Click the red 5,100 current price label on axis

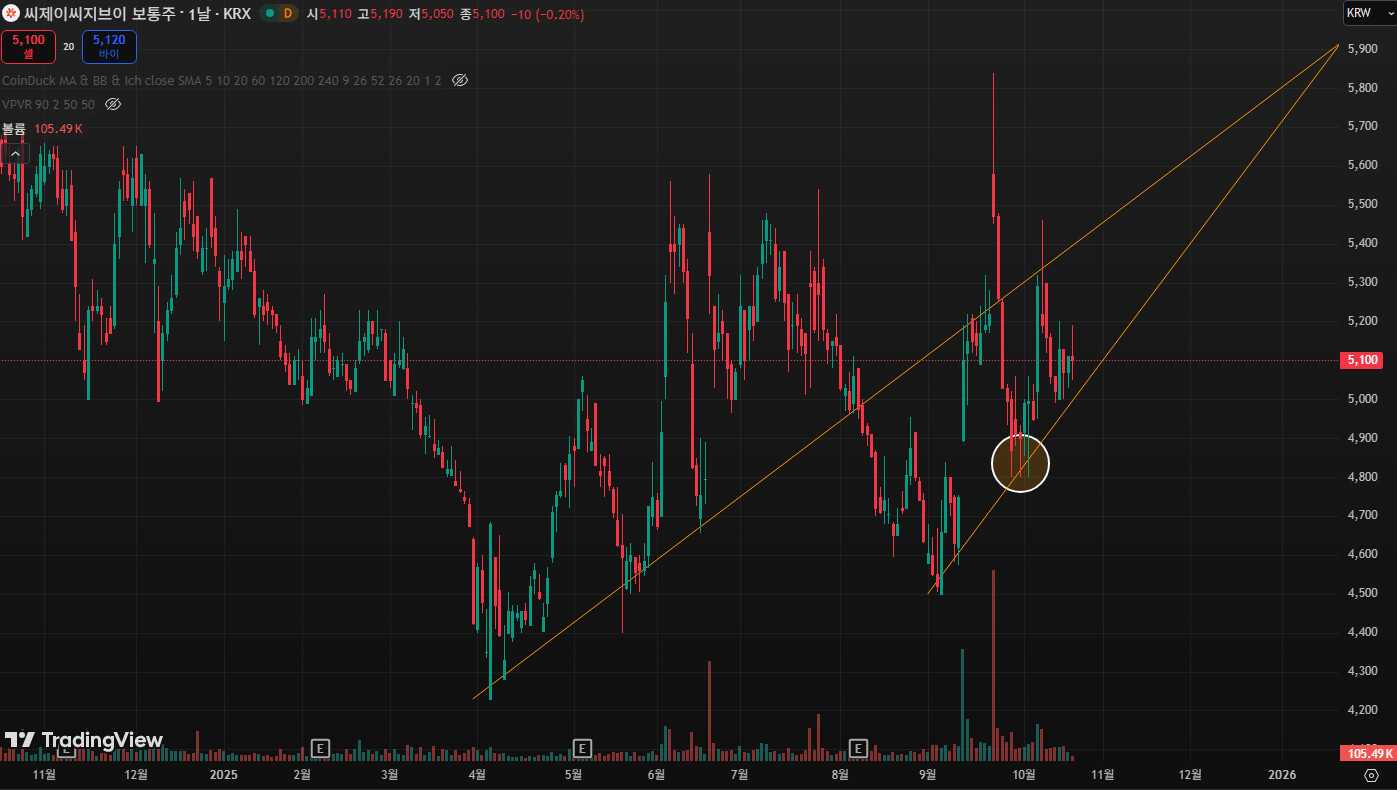pos(1360,360)
